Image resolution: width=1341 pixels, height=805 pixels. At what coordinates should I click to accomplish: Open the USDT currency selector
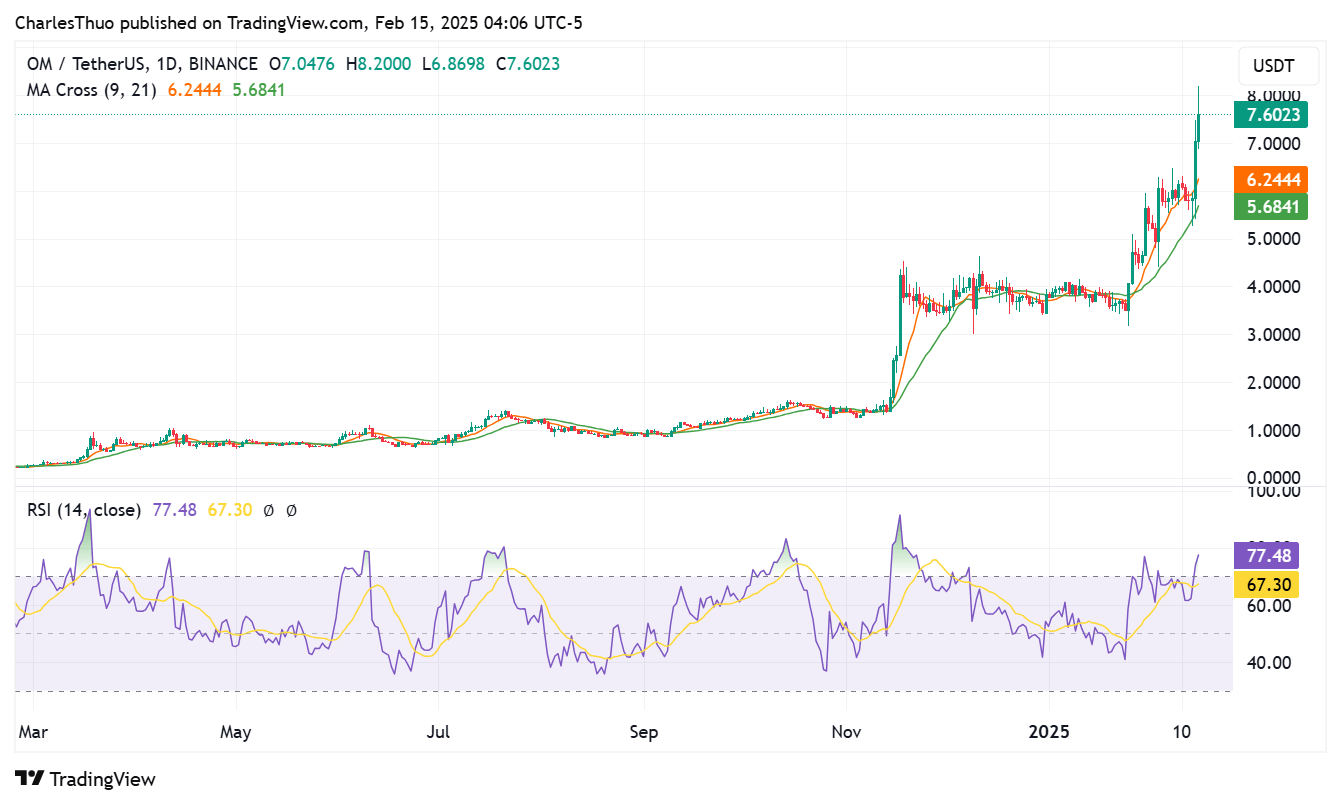pyautogui.click(x=1272, y=67)
